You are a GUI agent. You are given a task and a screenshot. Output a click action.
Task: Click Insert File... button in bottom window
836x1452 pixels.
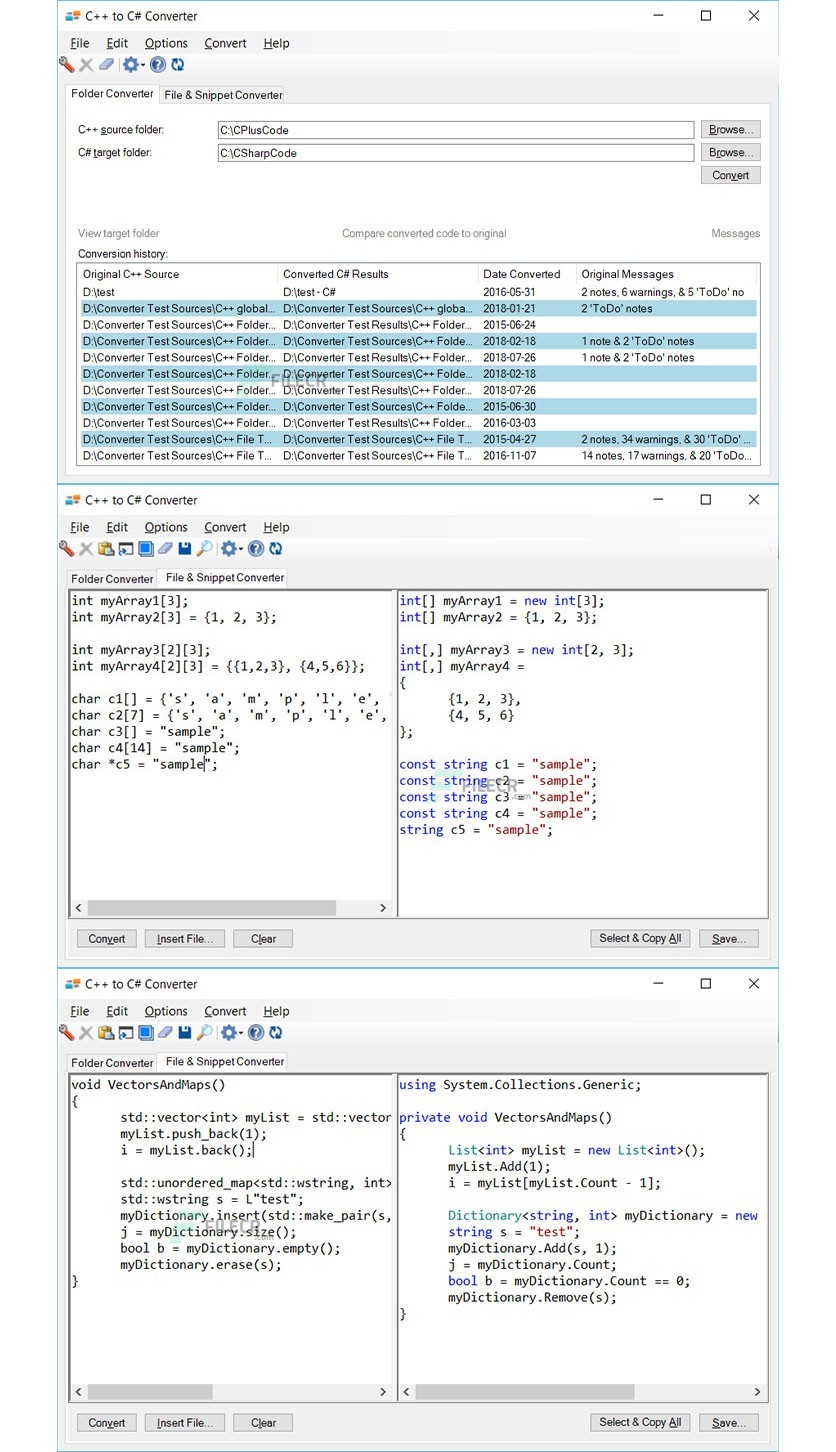click(185, 1422)
